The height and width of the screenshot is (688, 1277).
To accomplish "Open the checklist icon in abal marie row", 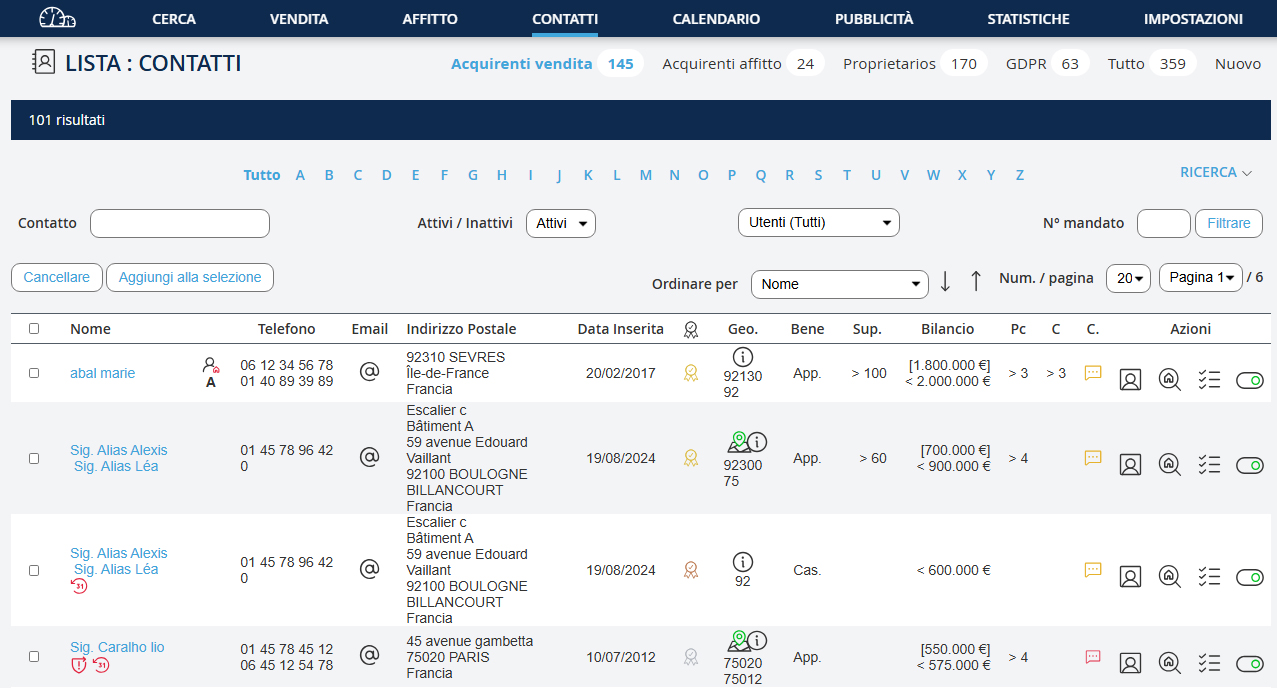I will coord(1209,380).
